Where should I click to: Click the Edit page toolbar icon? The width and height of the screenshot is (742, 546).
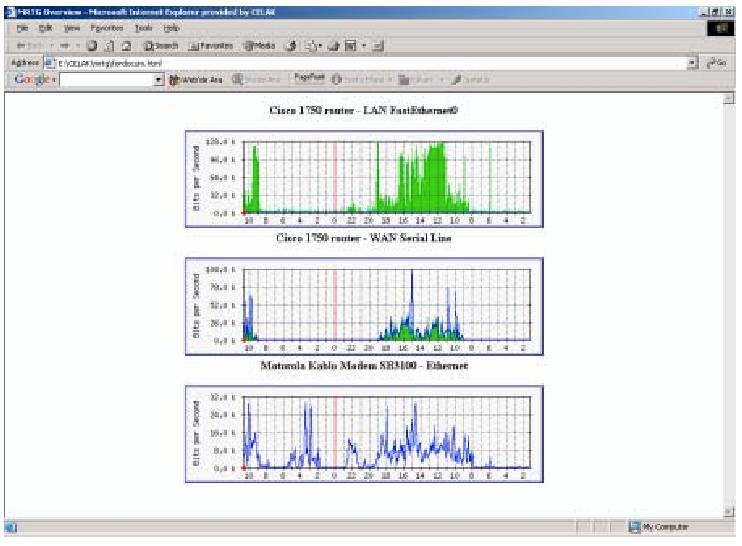pos(351,46)
